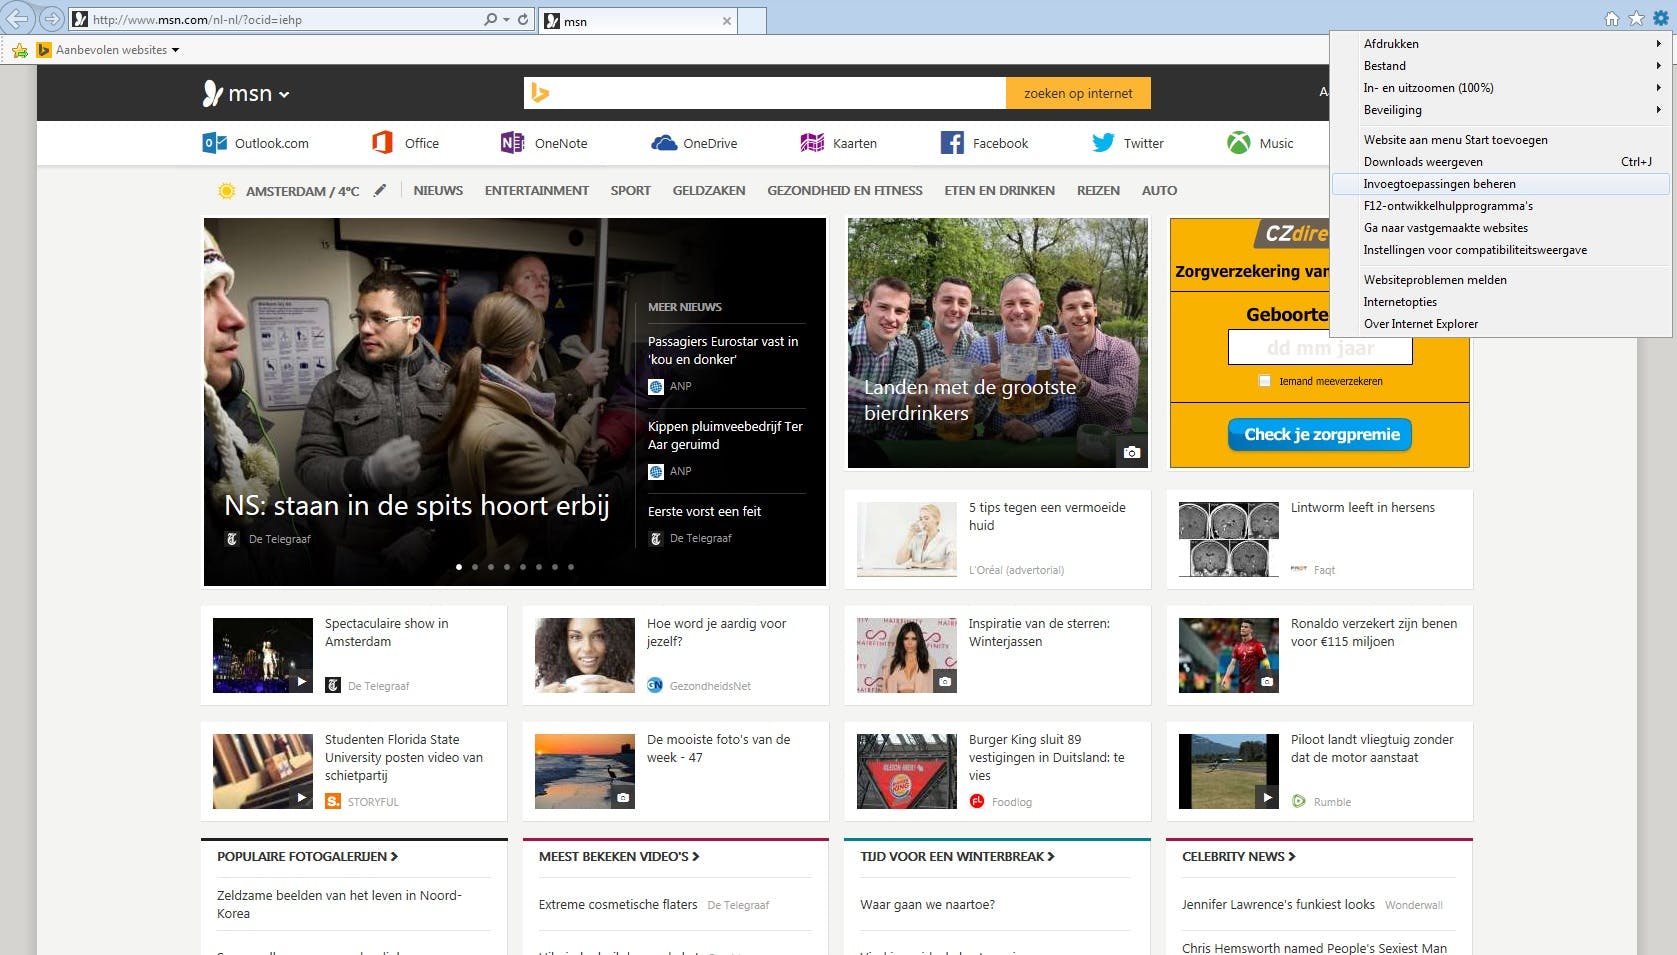Click the zoeken op internet button
The width and height of the screenshot is (1677, 955).
click(x=1078, y=93)
